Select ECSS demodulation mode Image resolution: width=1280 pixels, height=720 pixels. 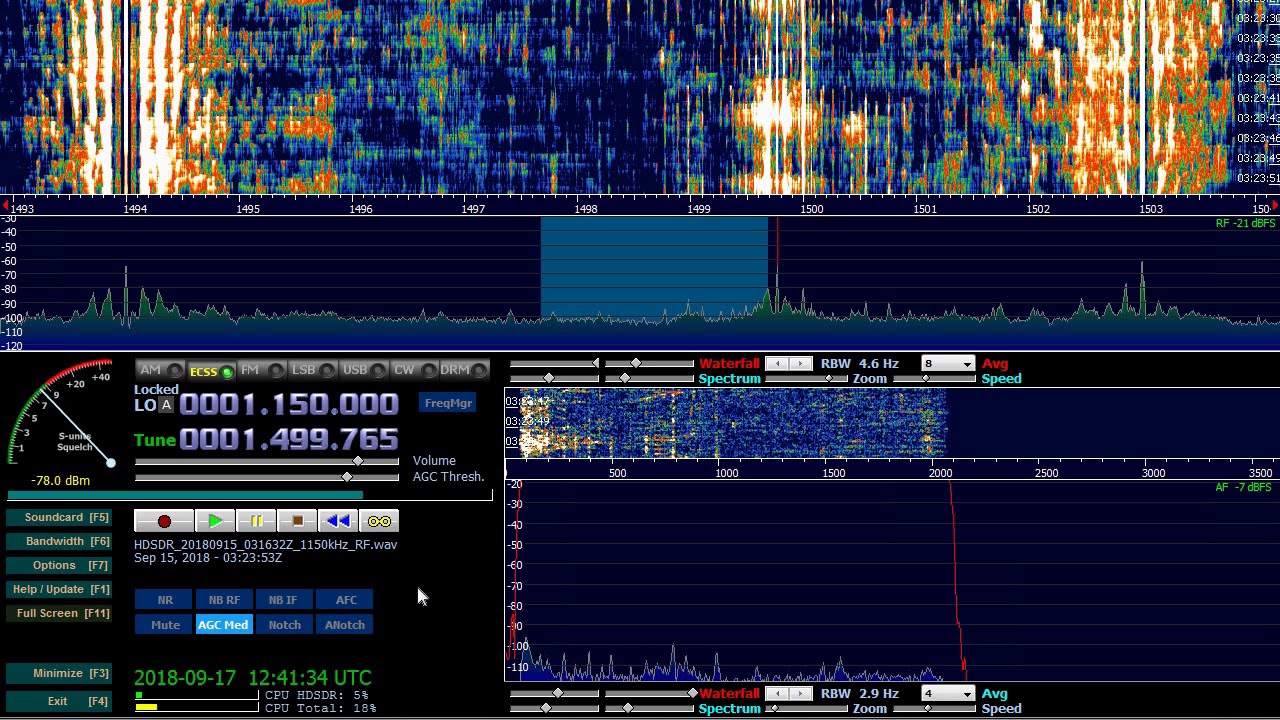(211, 371)
